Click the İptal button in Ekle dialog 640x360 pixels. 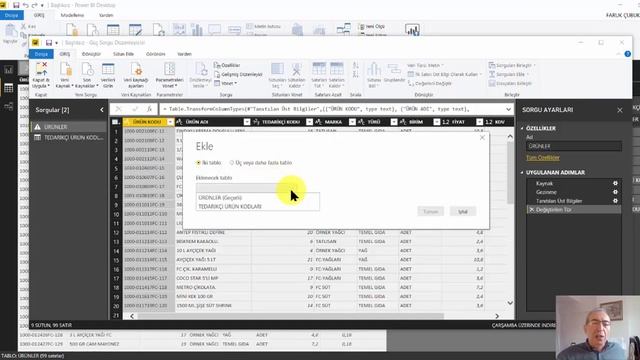pos(462,211)
